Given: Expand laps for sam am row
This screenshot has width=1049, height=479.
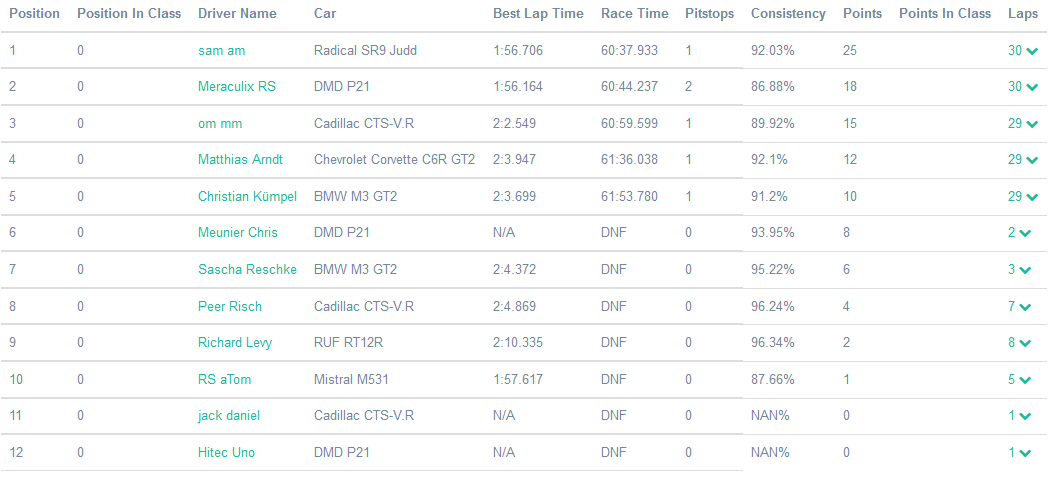Looking at the screenshot, I should 1031,51.
